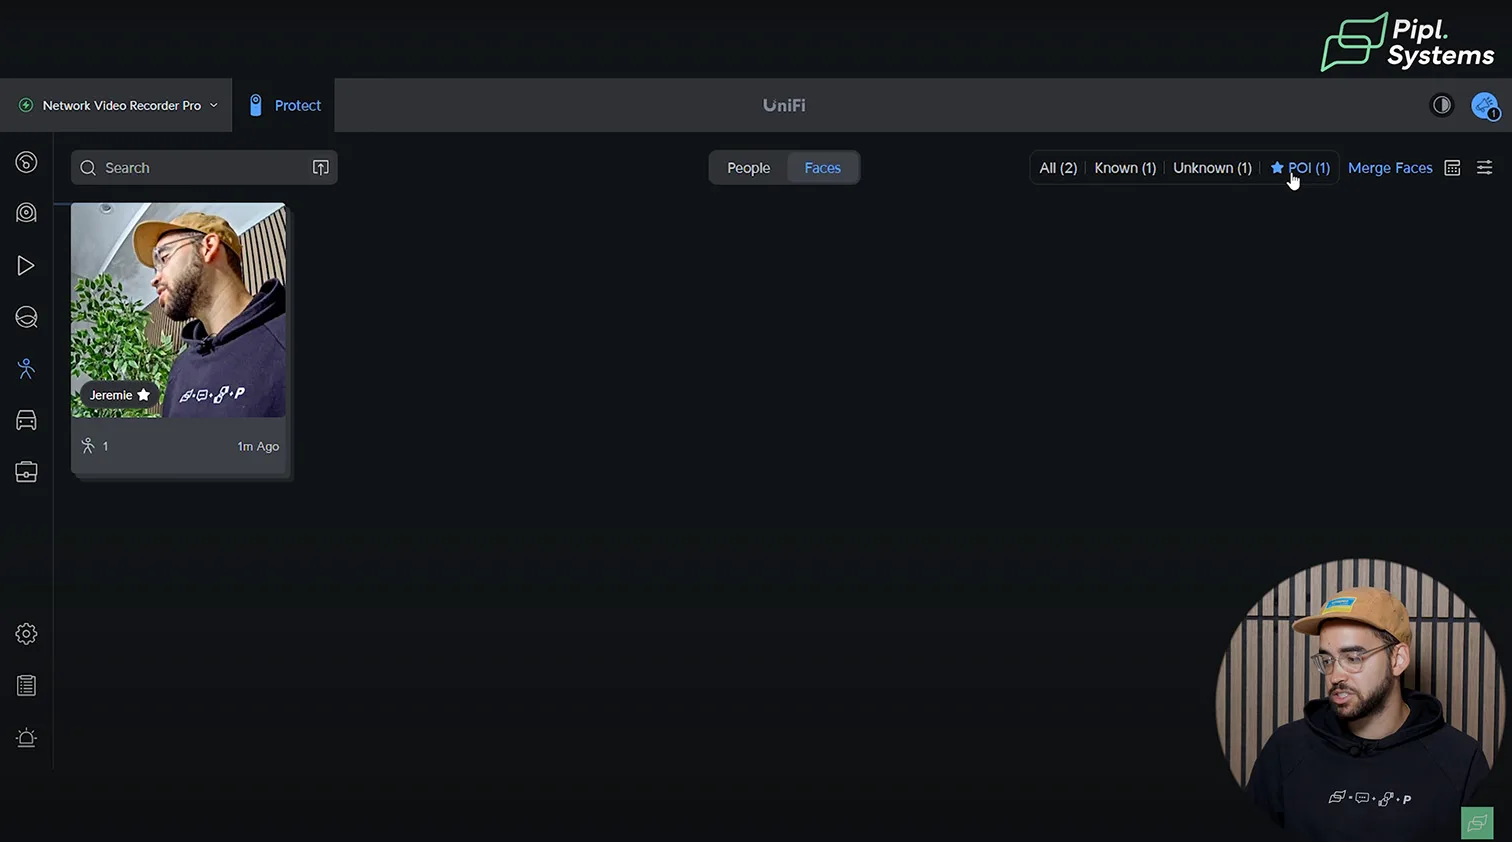The height and width of the screenshot is (842, 1512).
Task: Open the filter options sliders icon
Action: click(1484, 168)
